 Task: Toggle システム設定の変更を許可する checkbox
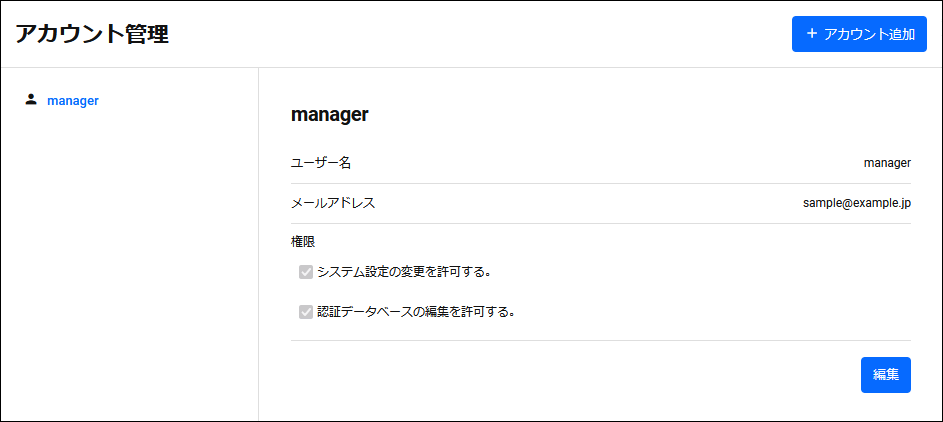[306, 272]
